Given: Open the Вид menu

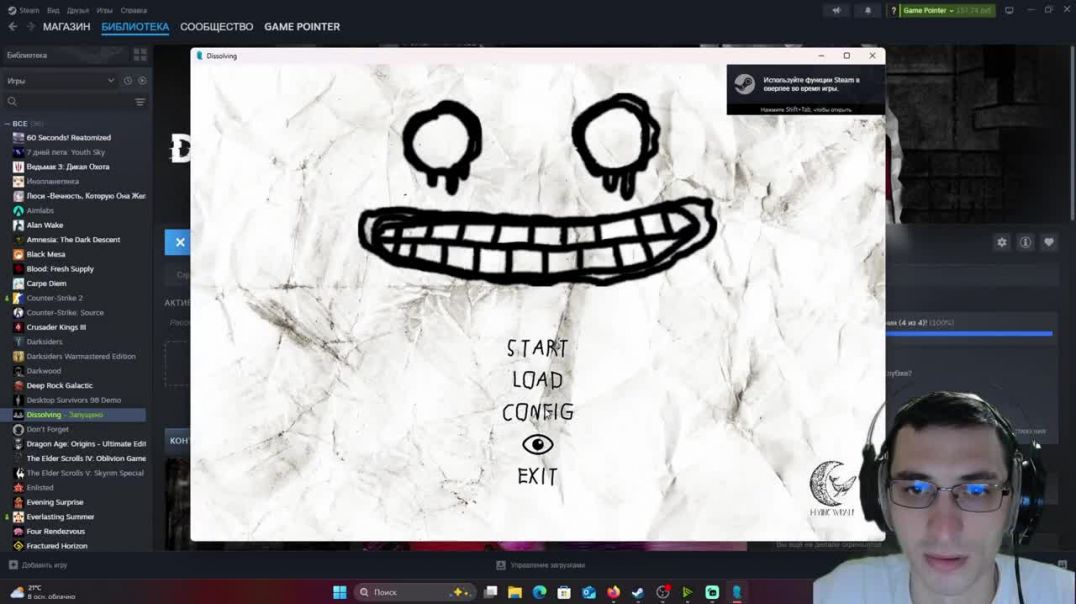Looking at the screenshot, I should click(x=53, y=10).
